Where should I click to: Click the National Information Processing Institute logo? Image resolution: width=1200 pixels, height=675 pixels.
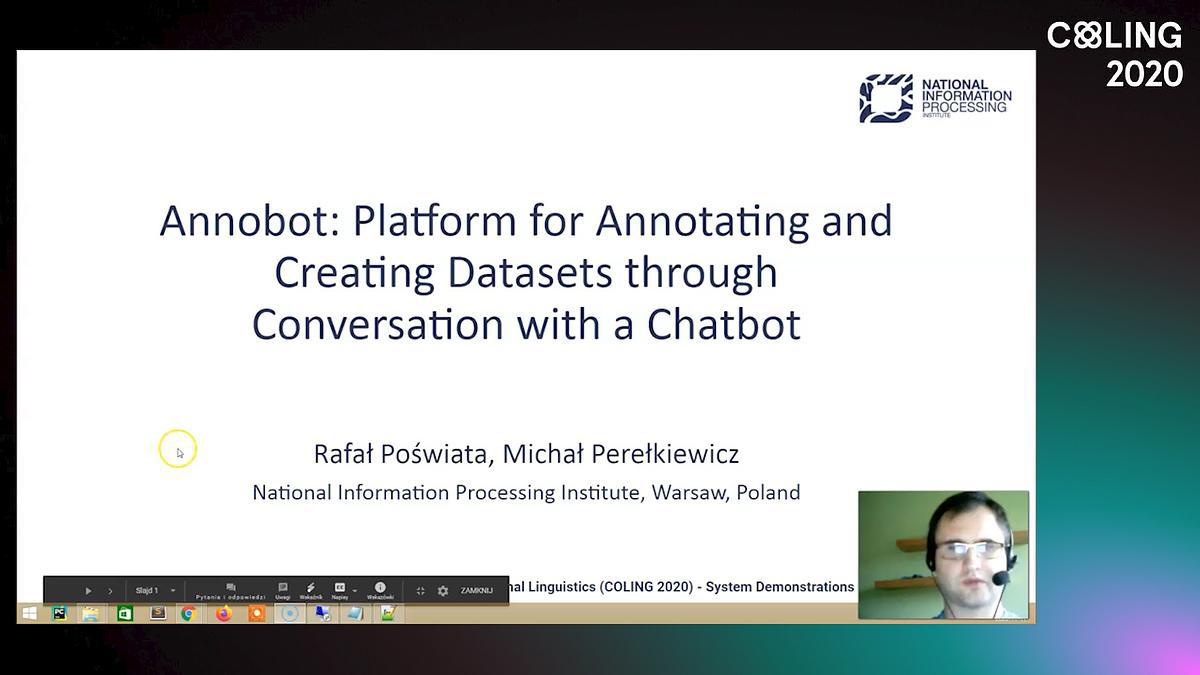[935, 98]
